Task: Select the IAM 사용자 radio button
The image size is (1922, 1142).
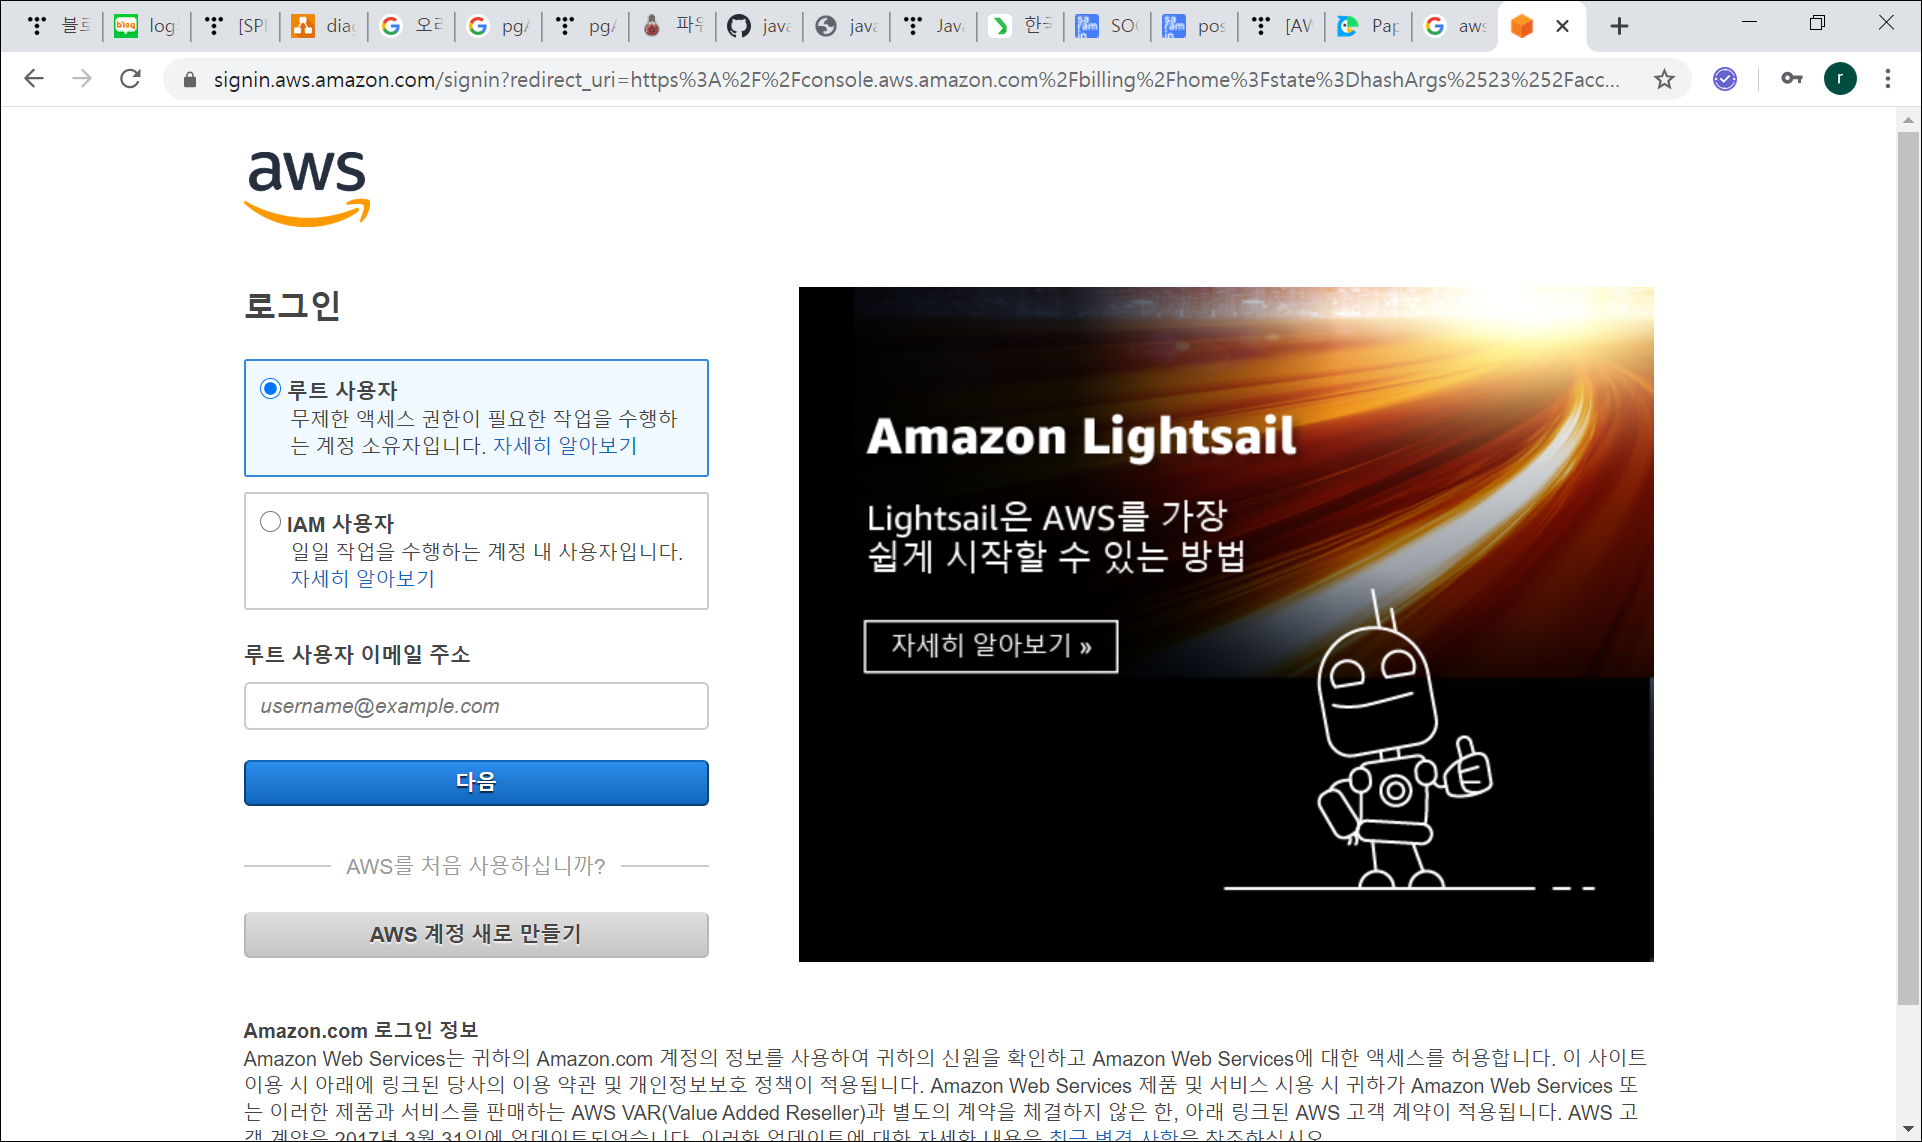Action: [x=270, y=522]
